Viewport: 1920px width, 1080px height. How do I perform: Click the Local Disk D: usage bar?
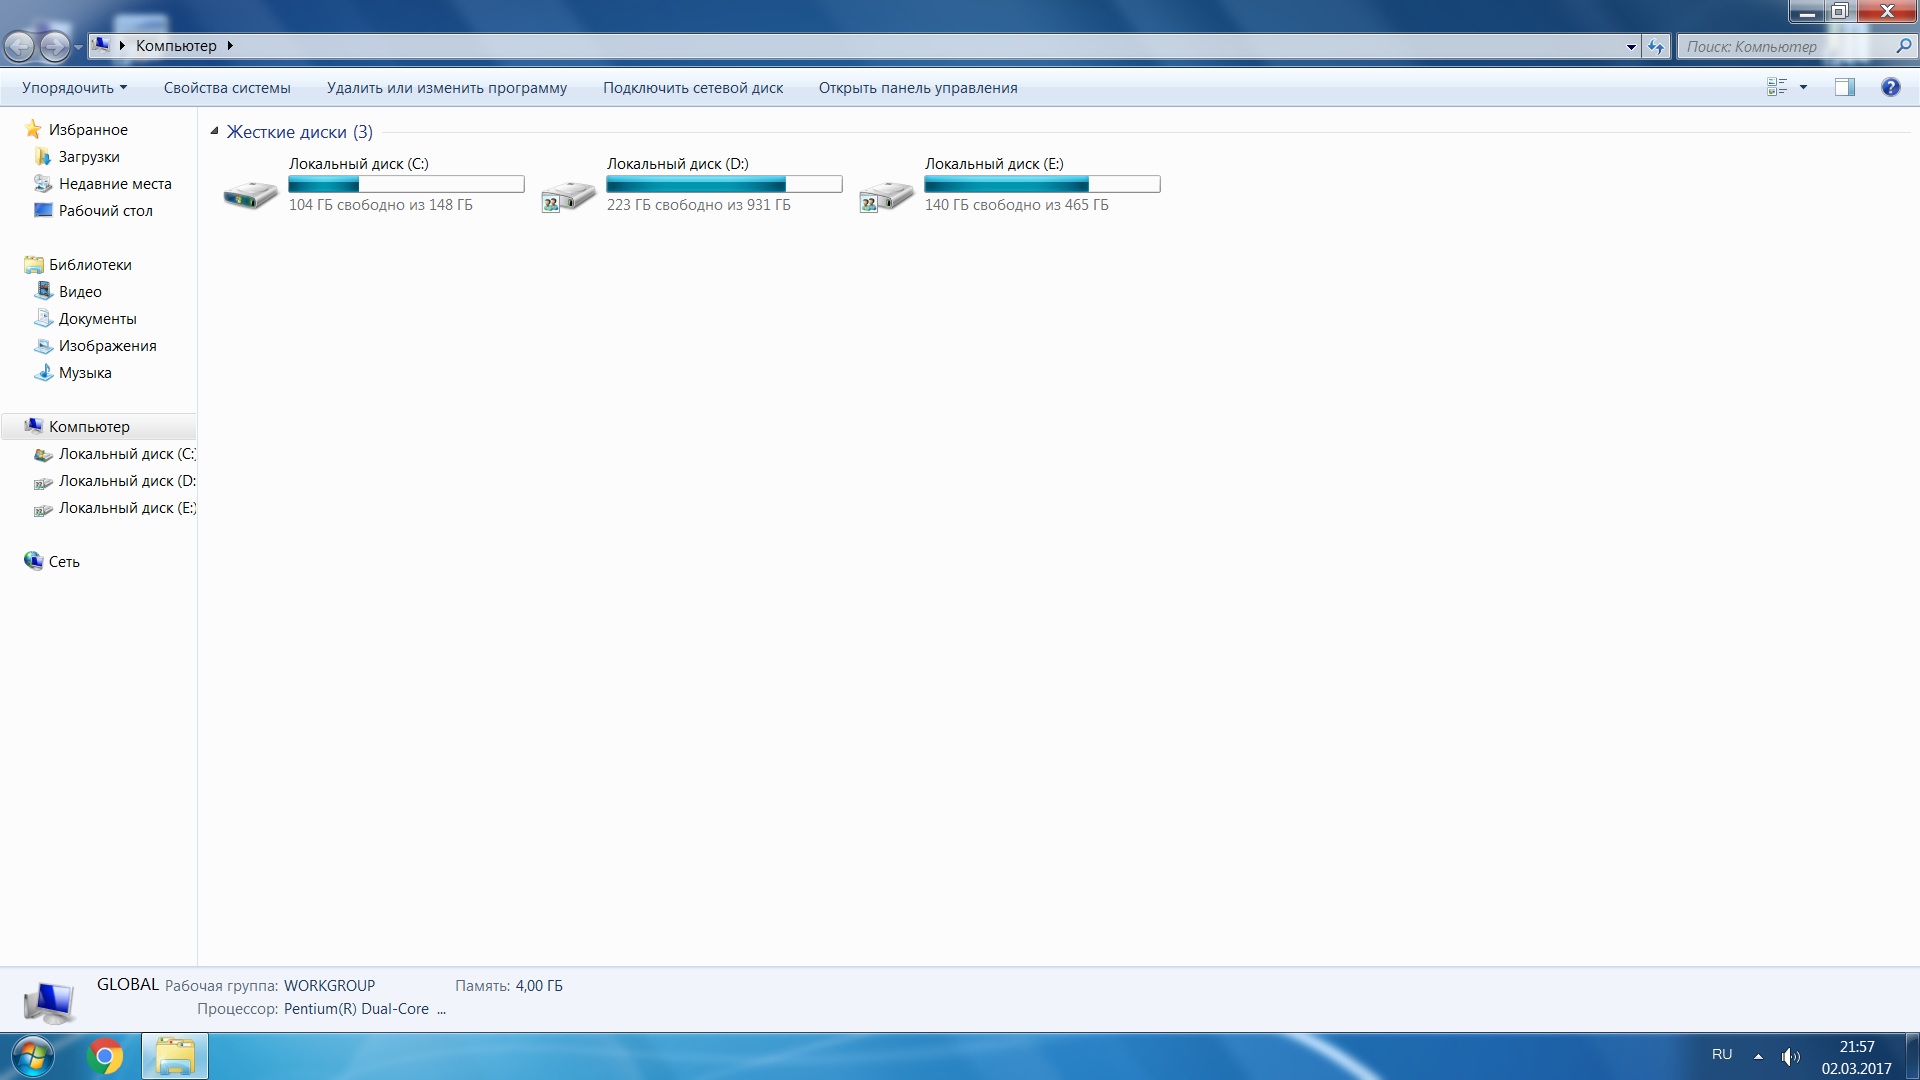pos(724,184)
